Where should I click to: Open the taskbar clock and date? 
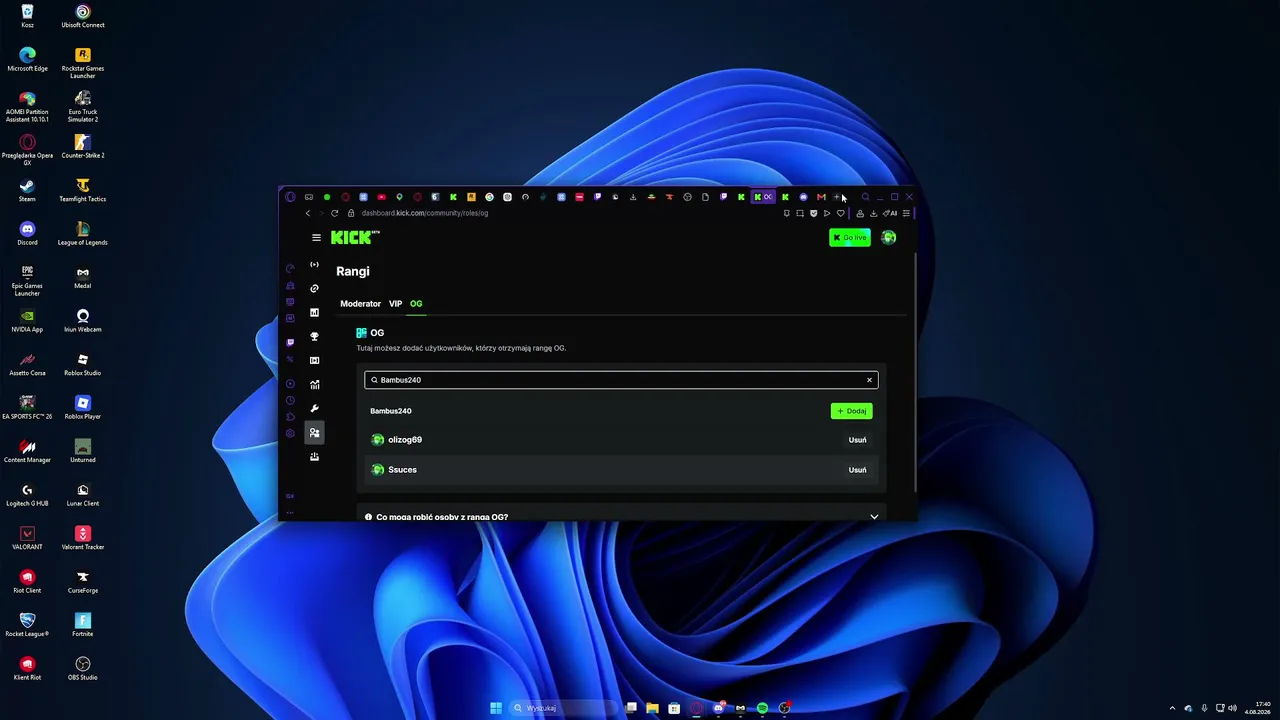click(x=1258, y=708)
